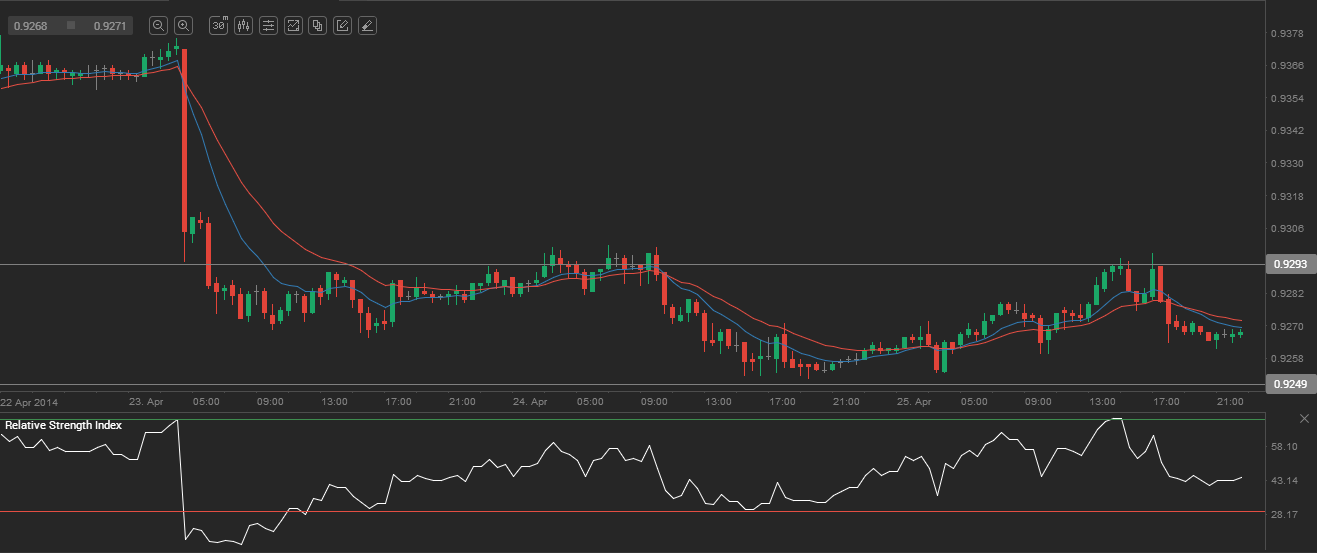Click the 0.9271 buy price
The width and height of the screenshot is (1317, 553).
110,26
